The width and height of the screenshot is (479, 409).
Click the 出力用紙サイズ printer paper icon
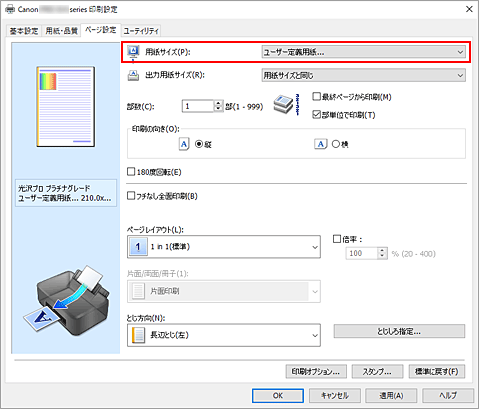pyautogui.click(x=133, y=75)
